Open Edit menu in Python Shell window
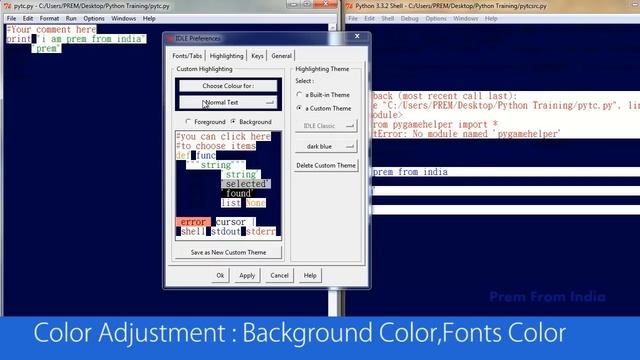The width and height of the screenshot is (640, 360). [x=369, y=18]
